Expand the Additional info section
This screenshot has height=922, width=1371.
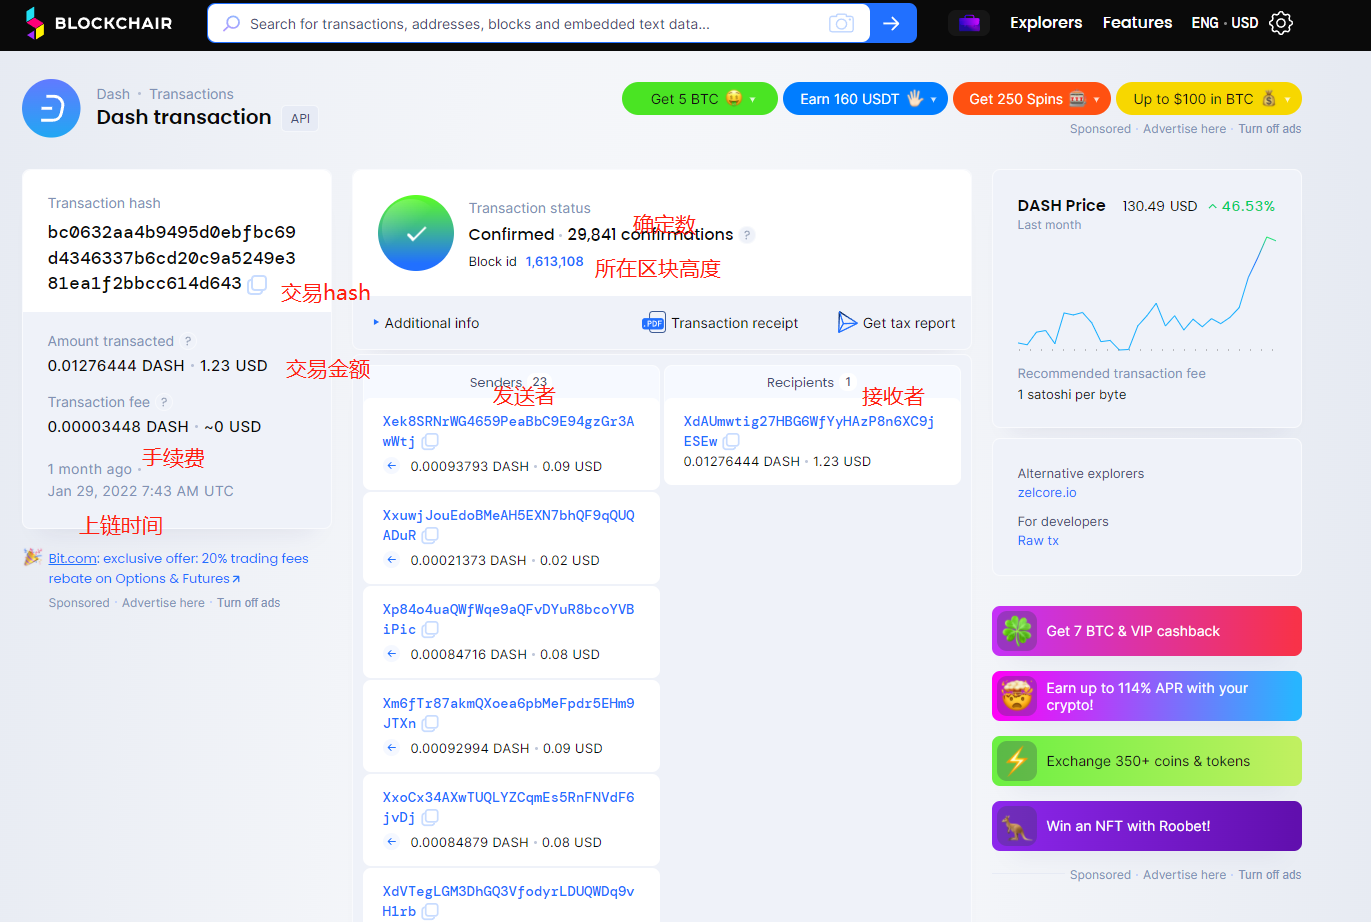click(x=426, y=323)
